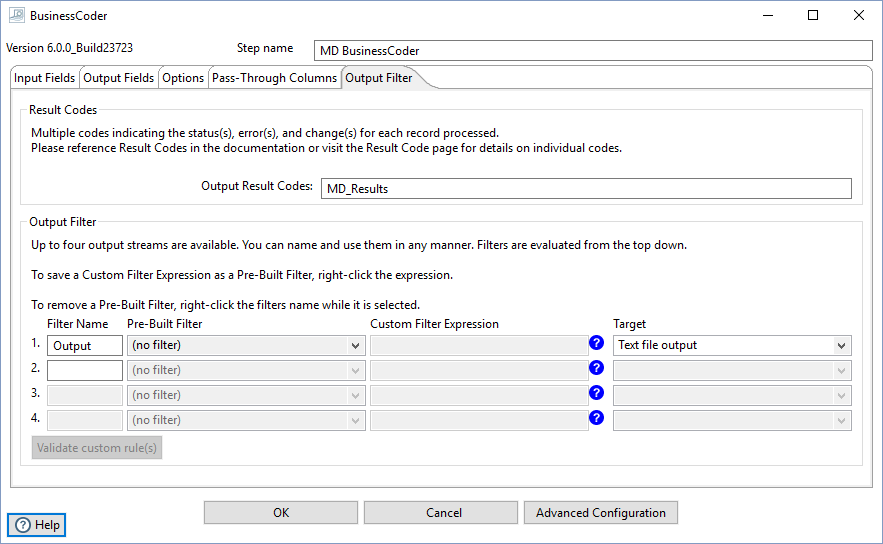Go to the Pass-Through Columns tab
The width and height of the screenshot is (883, 544).
pyautogui.click(x=274, y=78)
